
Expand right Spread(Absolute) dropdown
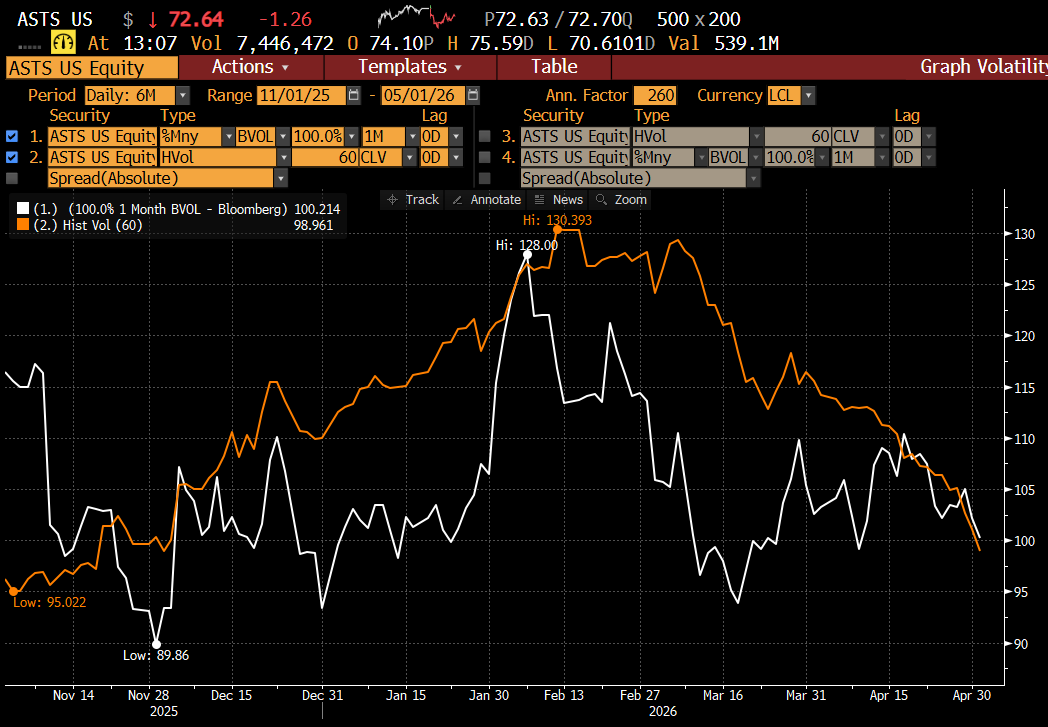[x=753, y=178]
